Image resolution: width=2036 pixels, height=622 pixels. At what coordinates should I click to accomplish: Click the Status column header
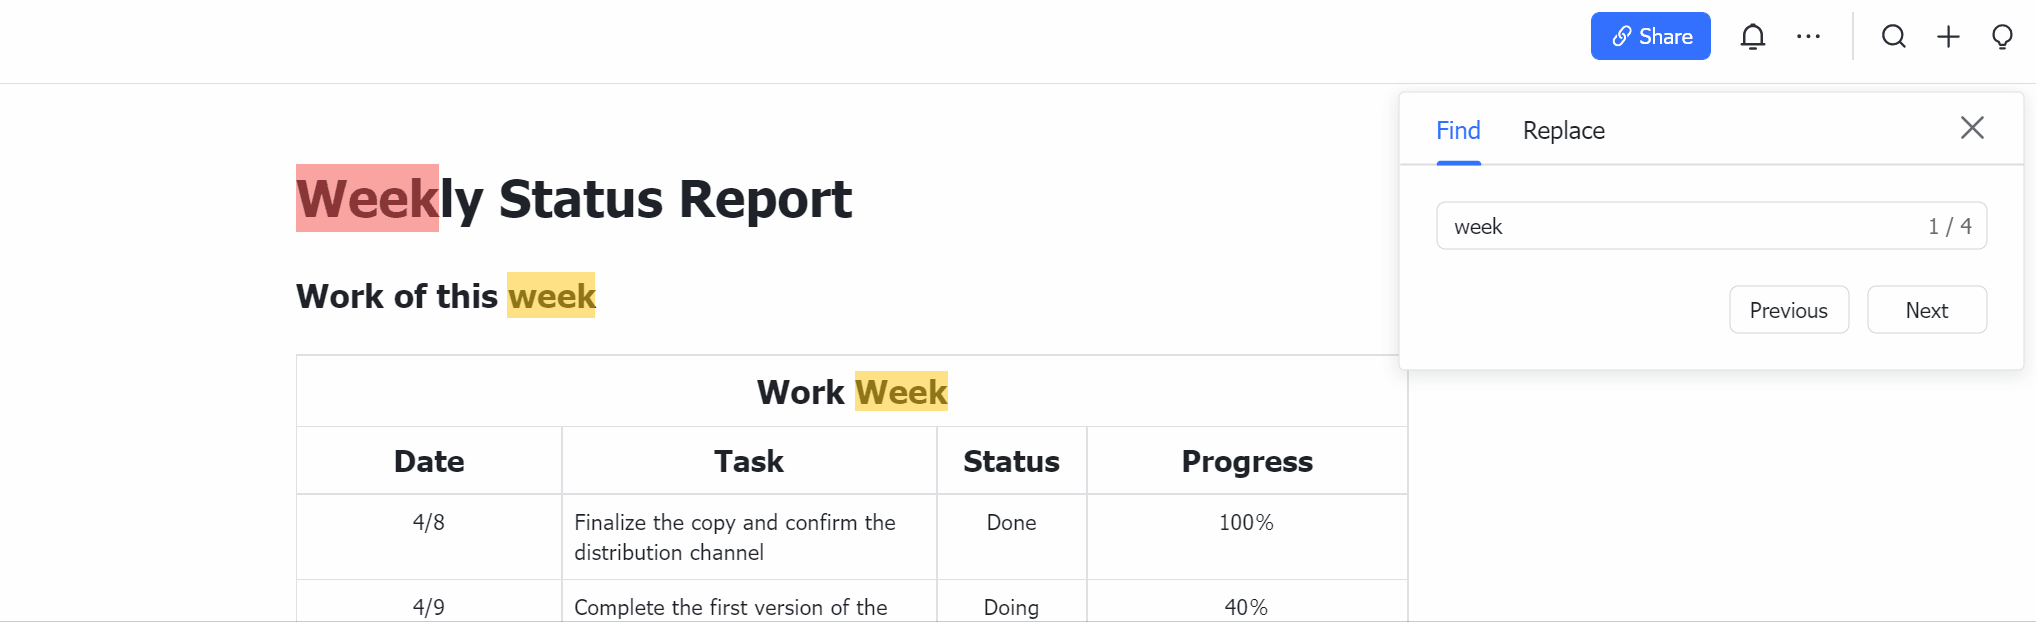pyautogui.click(x=1011, y=461)
